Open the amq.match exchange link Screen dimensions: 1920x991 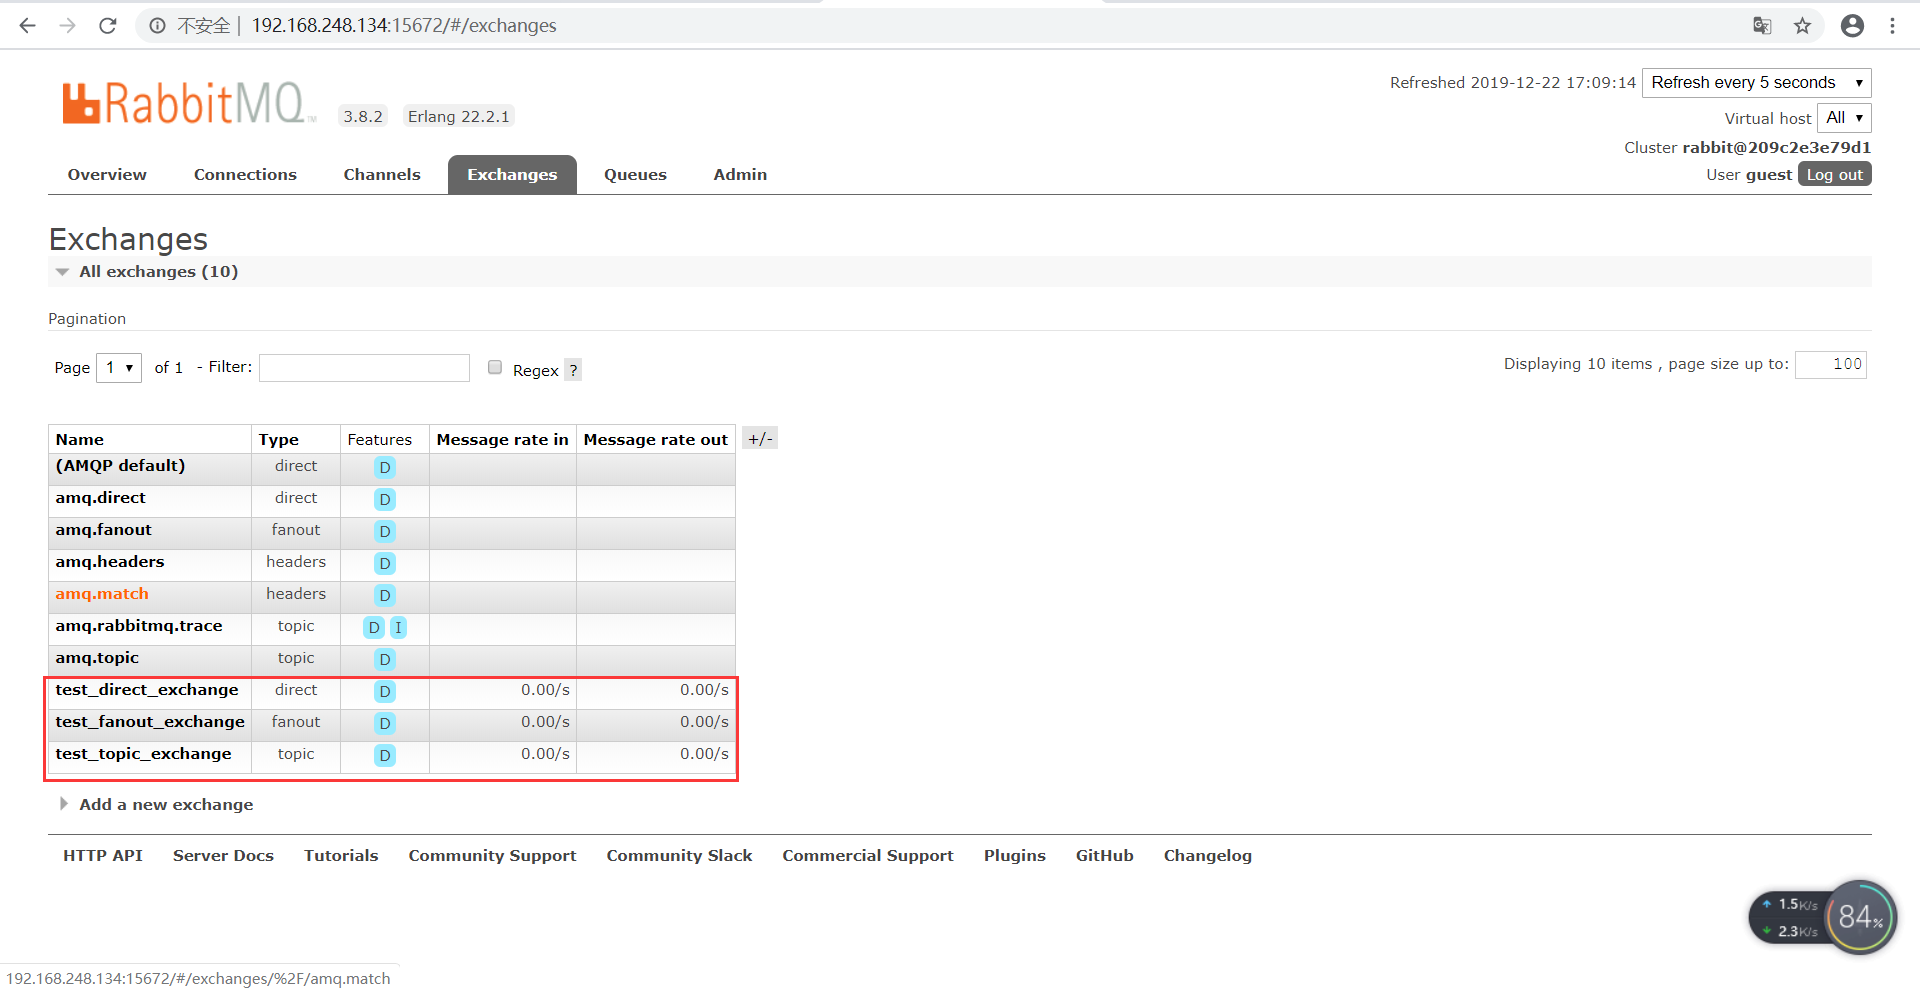tap(102, 594)
